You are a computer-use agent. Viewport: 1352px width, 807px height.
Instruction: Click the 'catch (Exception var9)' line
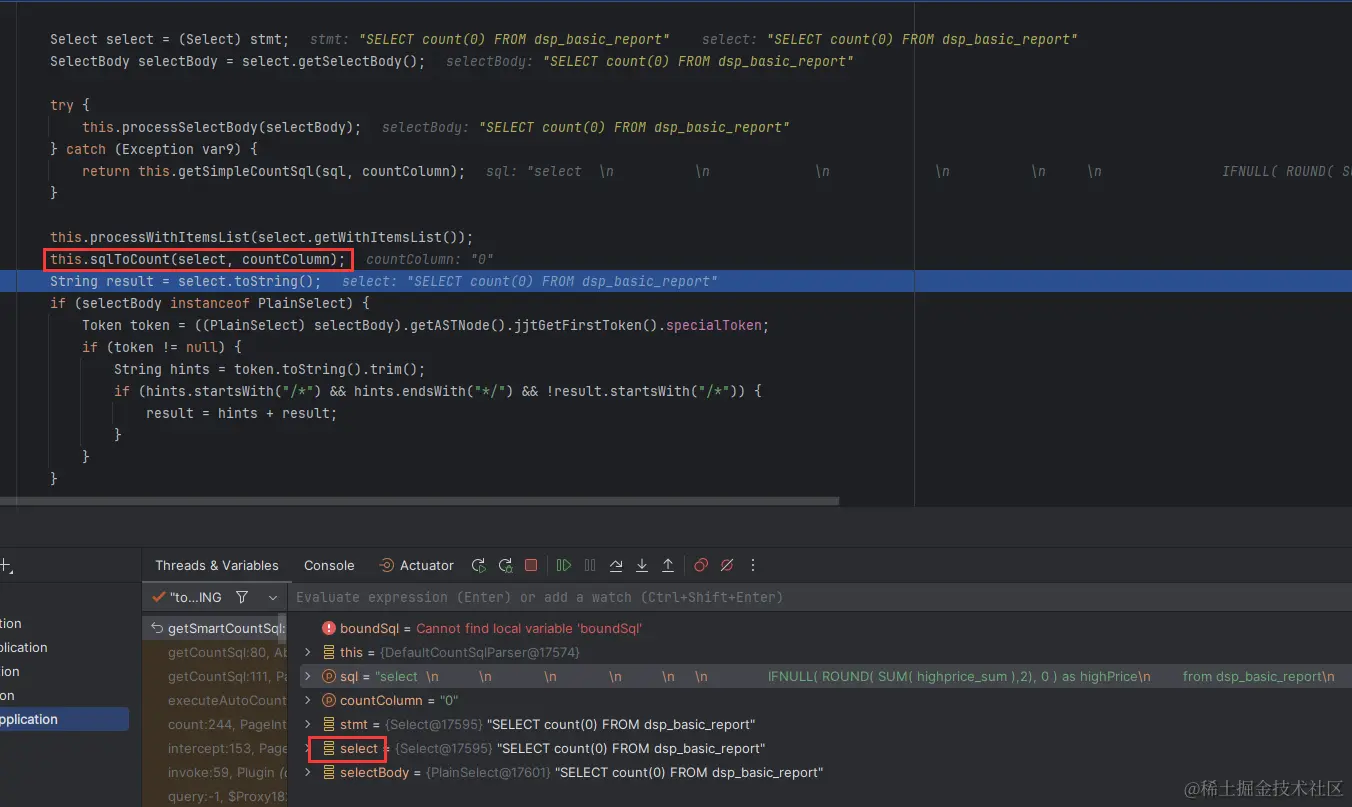coord(154,150)
